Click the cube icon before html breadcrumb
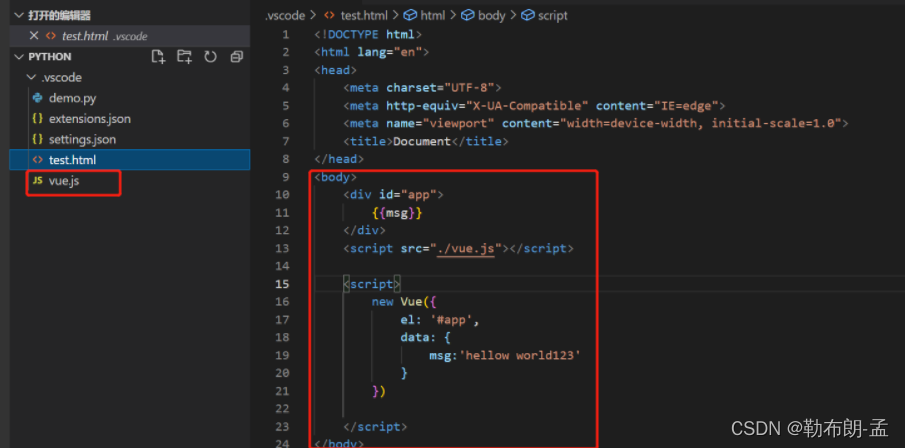 point(410,16)
